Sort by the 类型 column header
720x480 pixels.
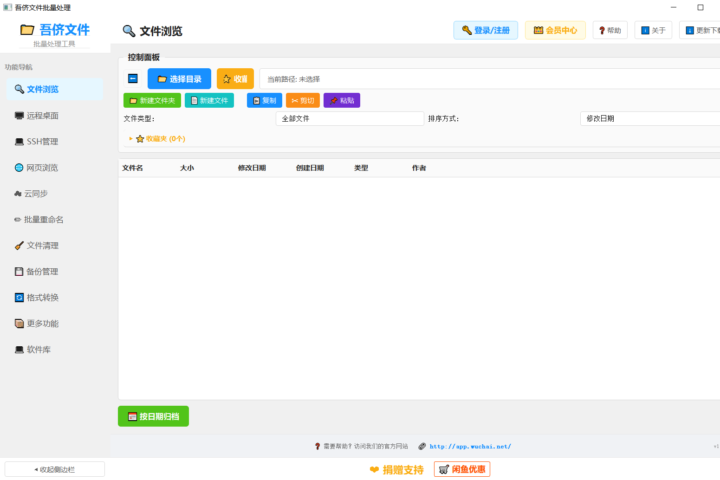coord(361,168)
